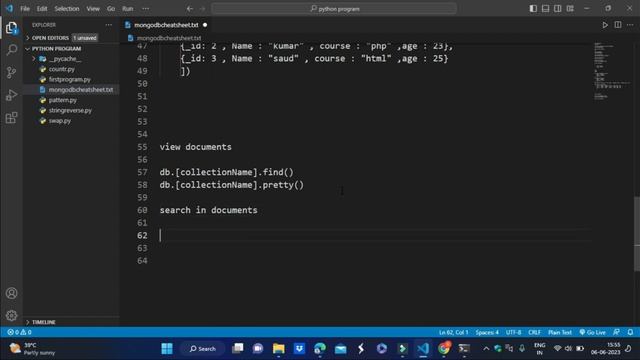
Task: Place cursor on line 57 db.find() text
Action: tap(227, 172)
